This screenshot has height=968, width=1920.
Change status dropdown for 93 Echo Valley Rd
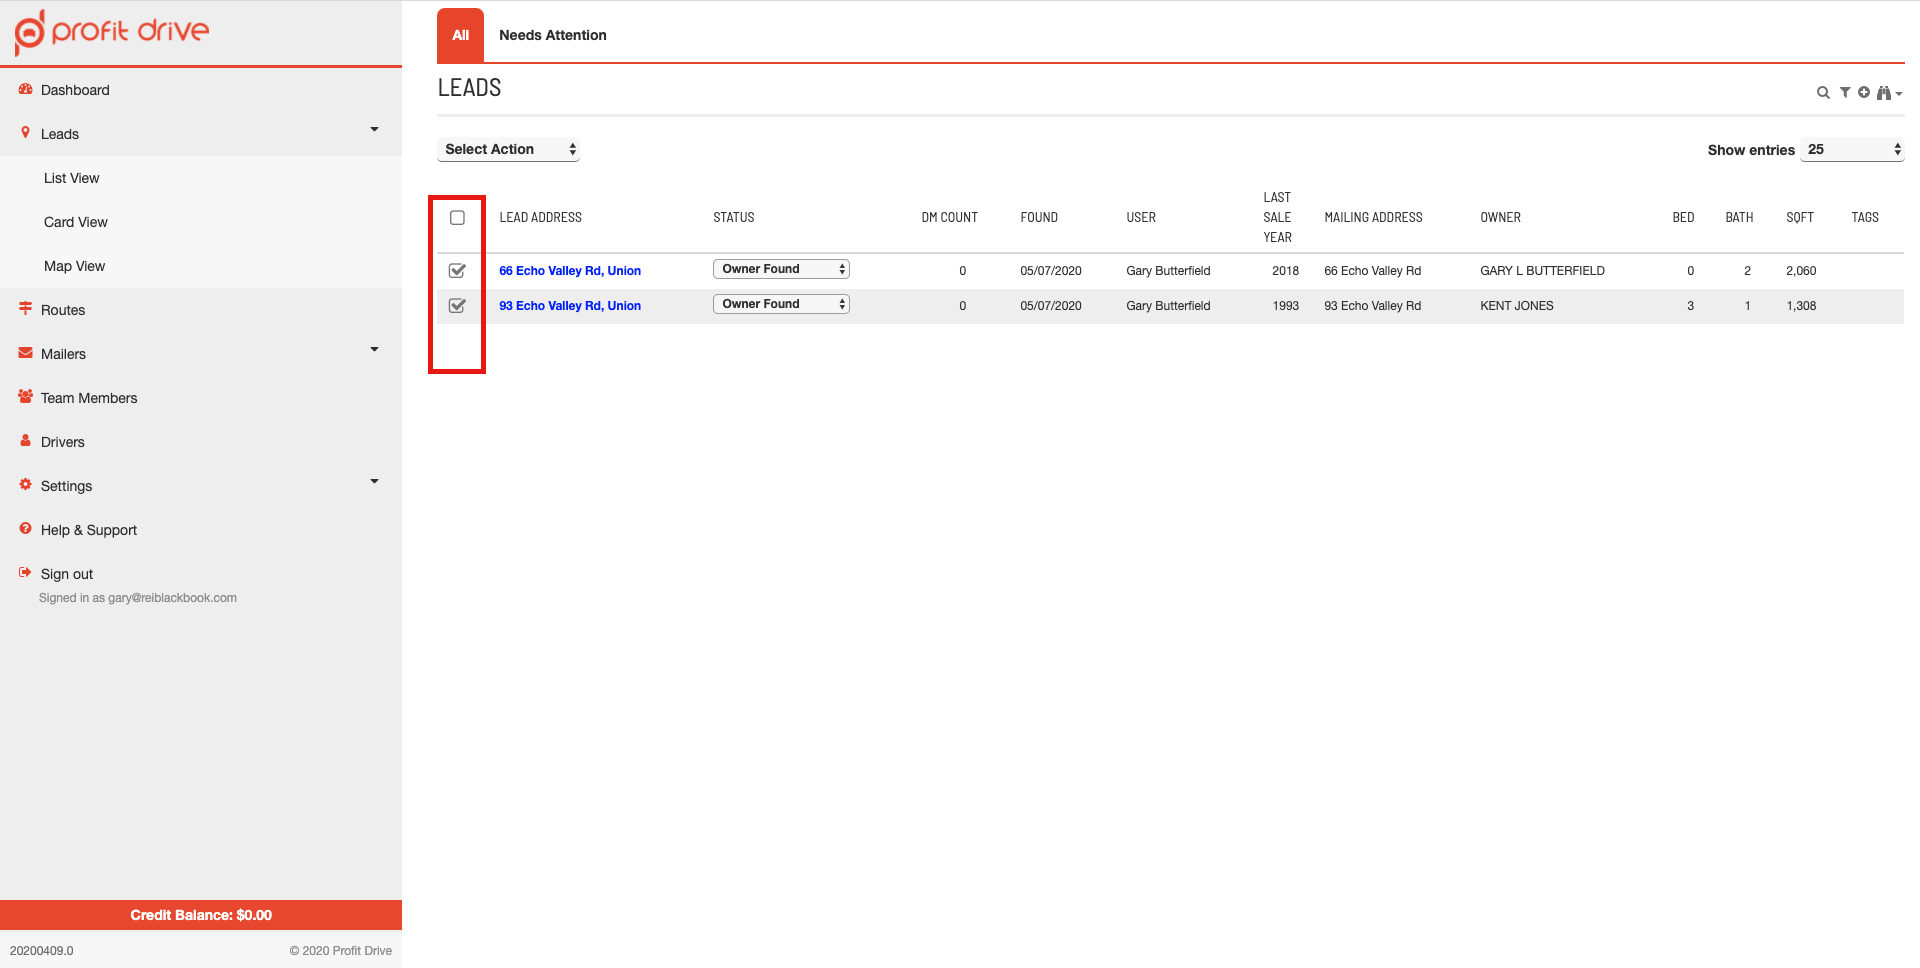coord(781,304)
